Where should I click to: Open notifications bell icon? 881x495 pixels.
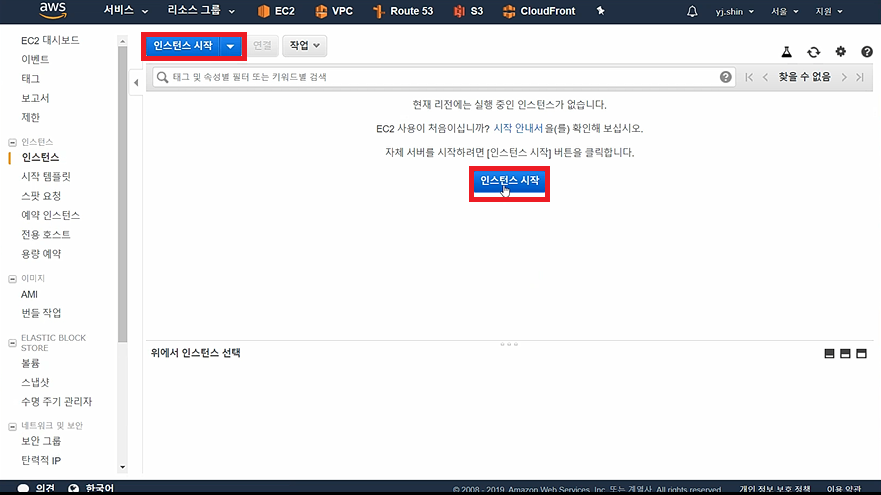pyautogui.click(x=692, y=11)
